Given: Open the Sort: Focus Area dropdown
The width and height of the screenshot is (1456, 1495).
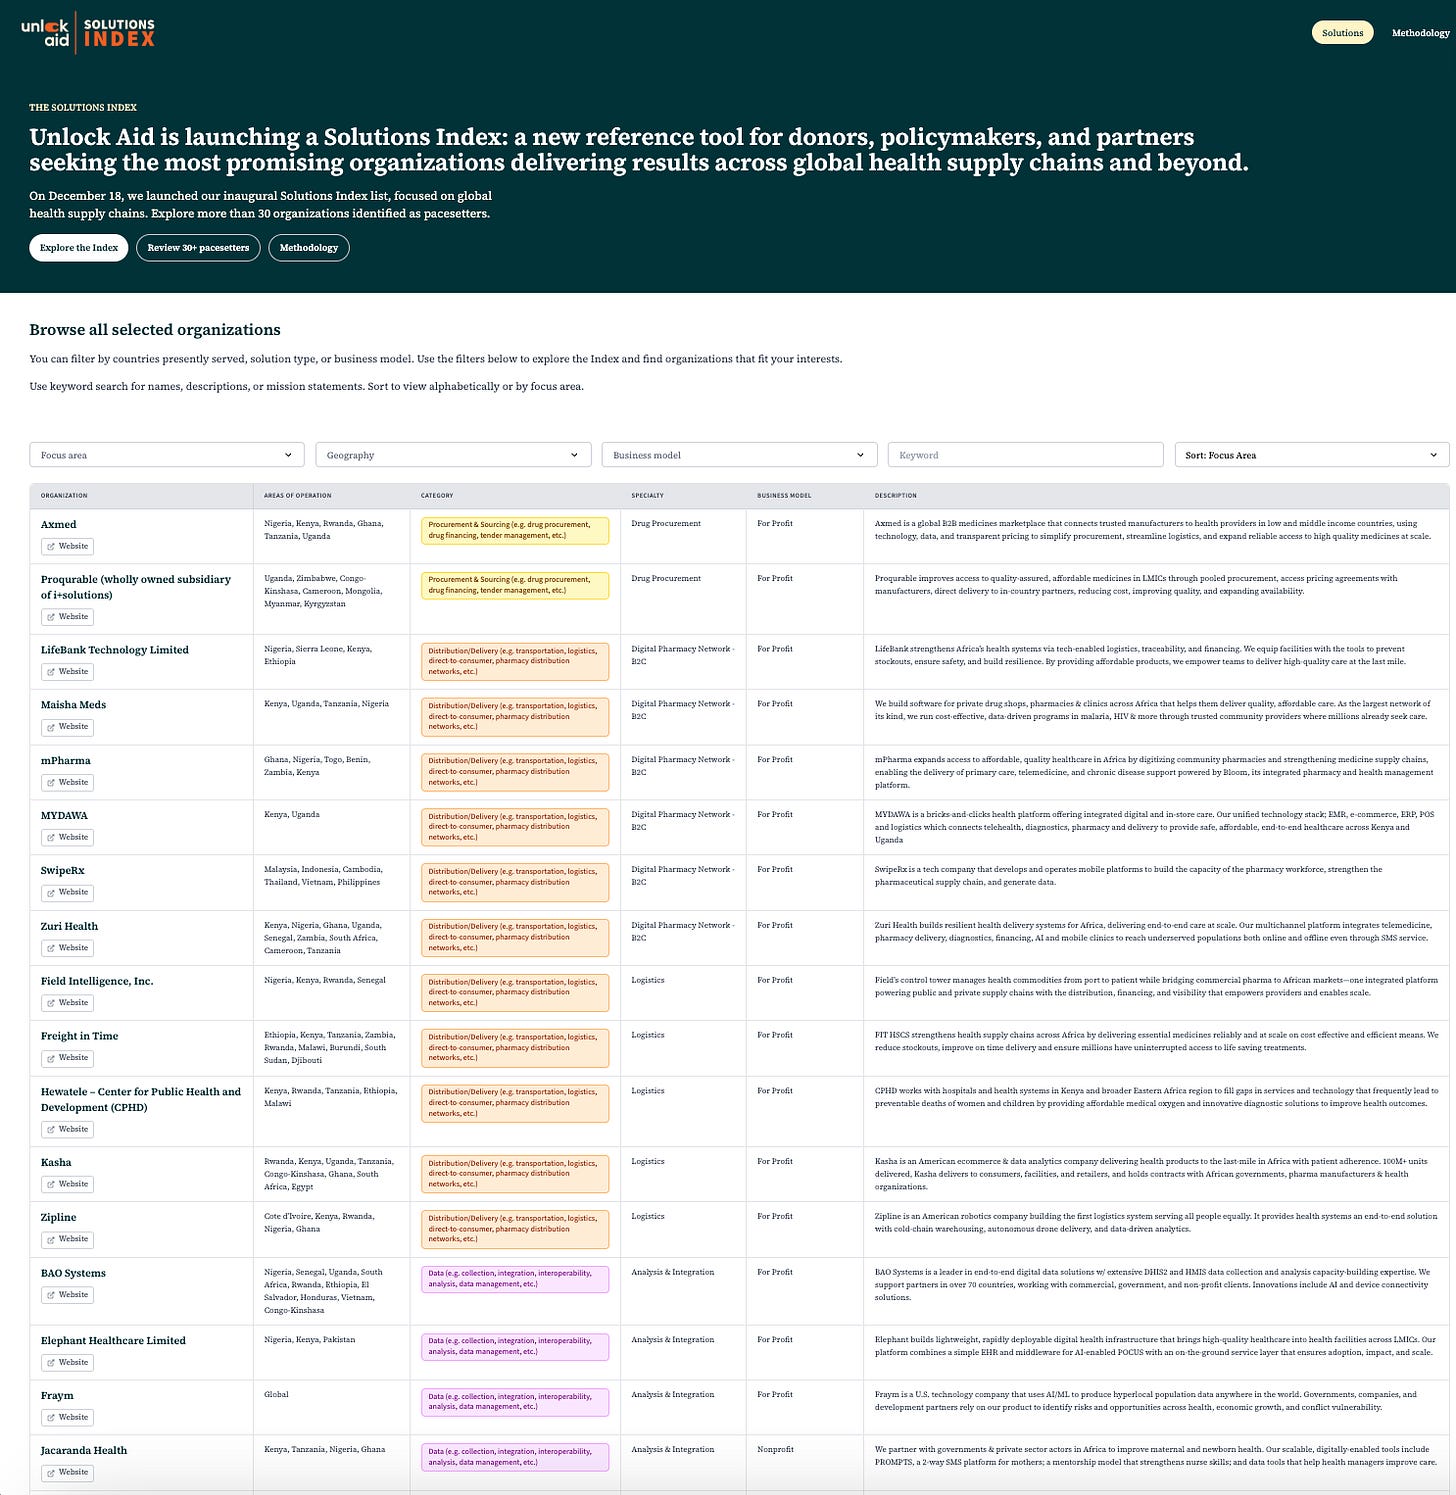Looking at the screenshot, I should (x=1312, y=455).
